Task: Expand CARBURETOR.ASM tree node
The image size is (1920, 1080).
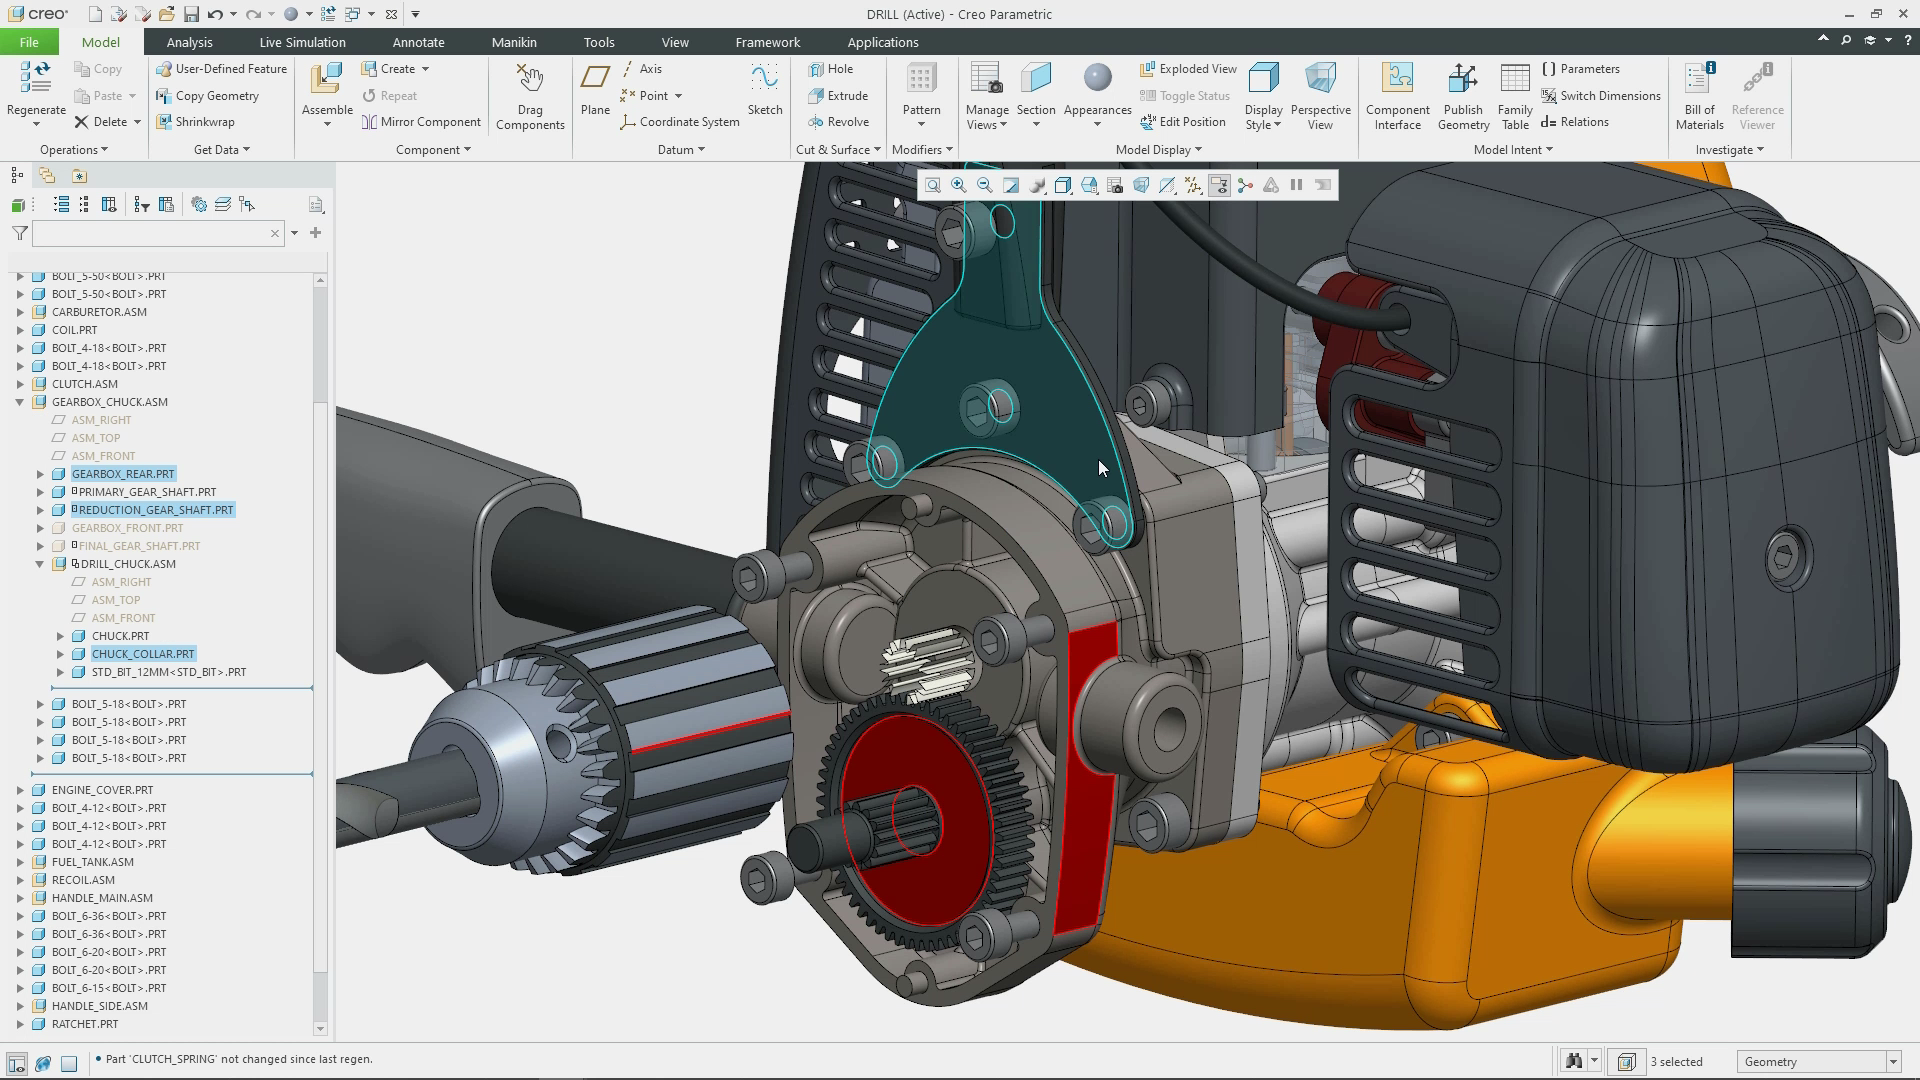Action: pos(19,312)
